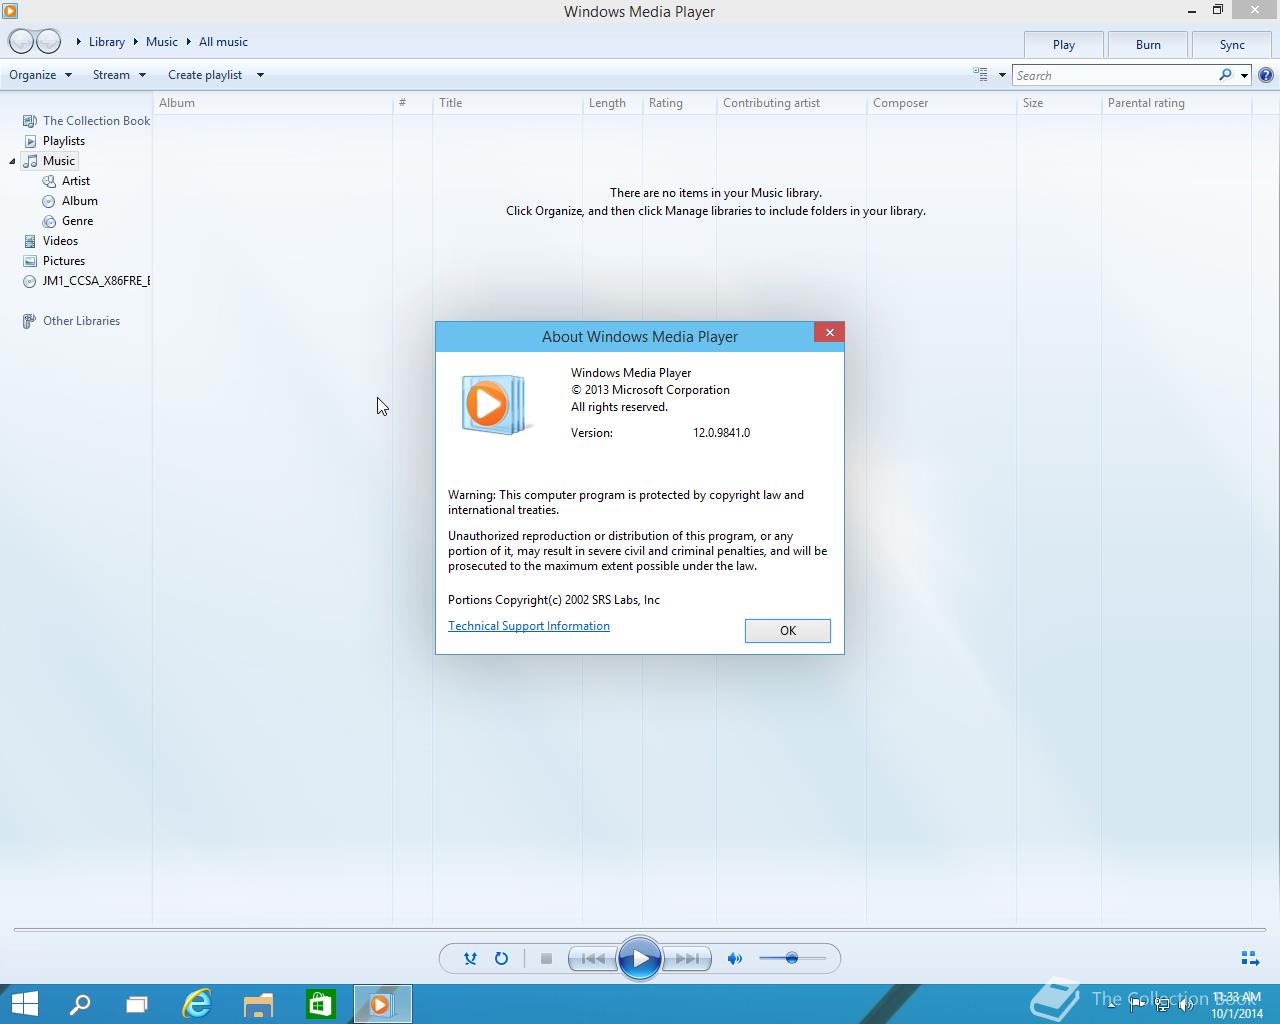Click the View options icon

pos(980,74)
